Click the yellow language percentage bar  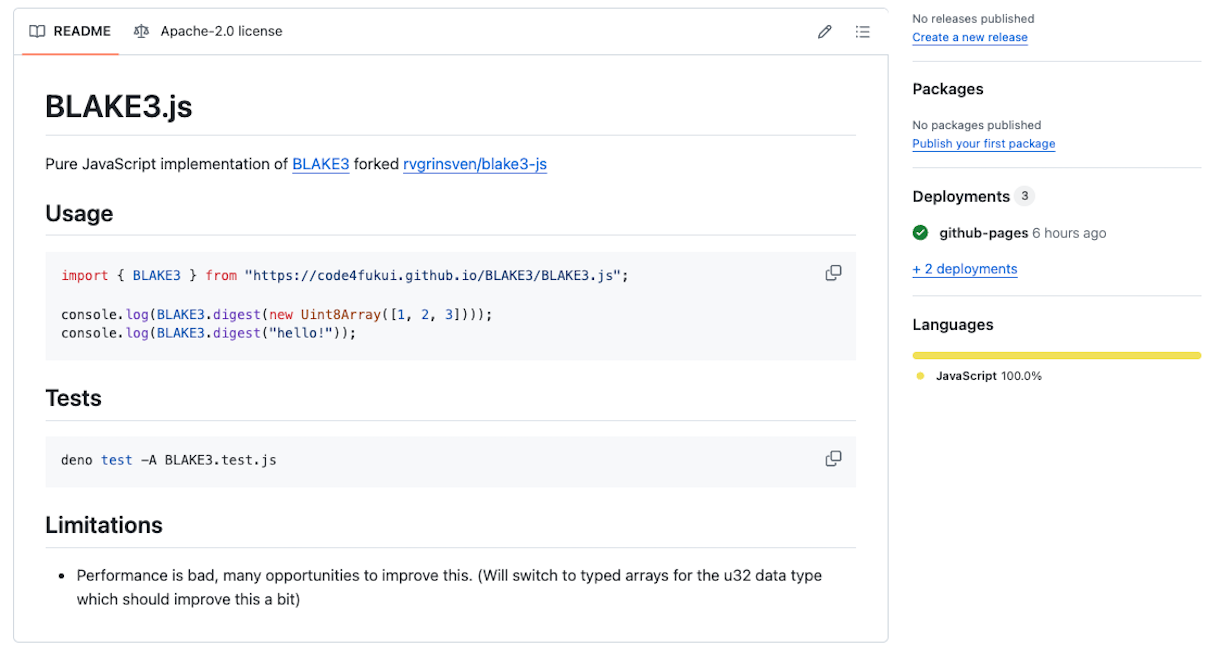pyautogui.click(x=1056, y=355)
